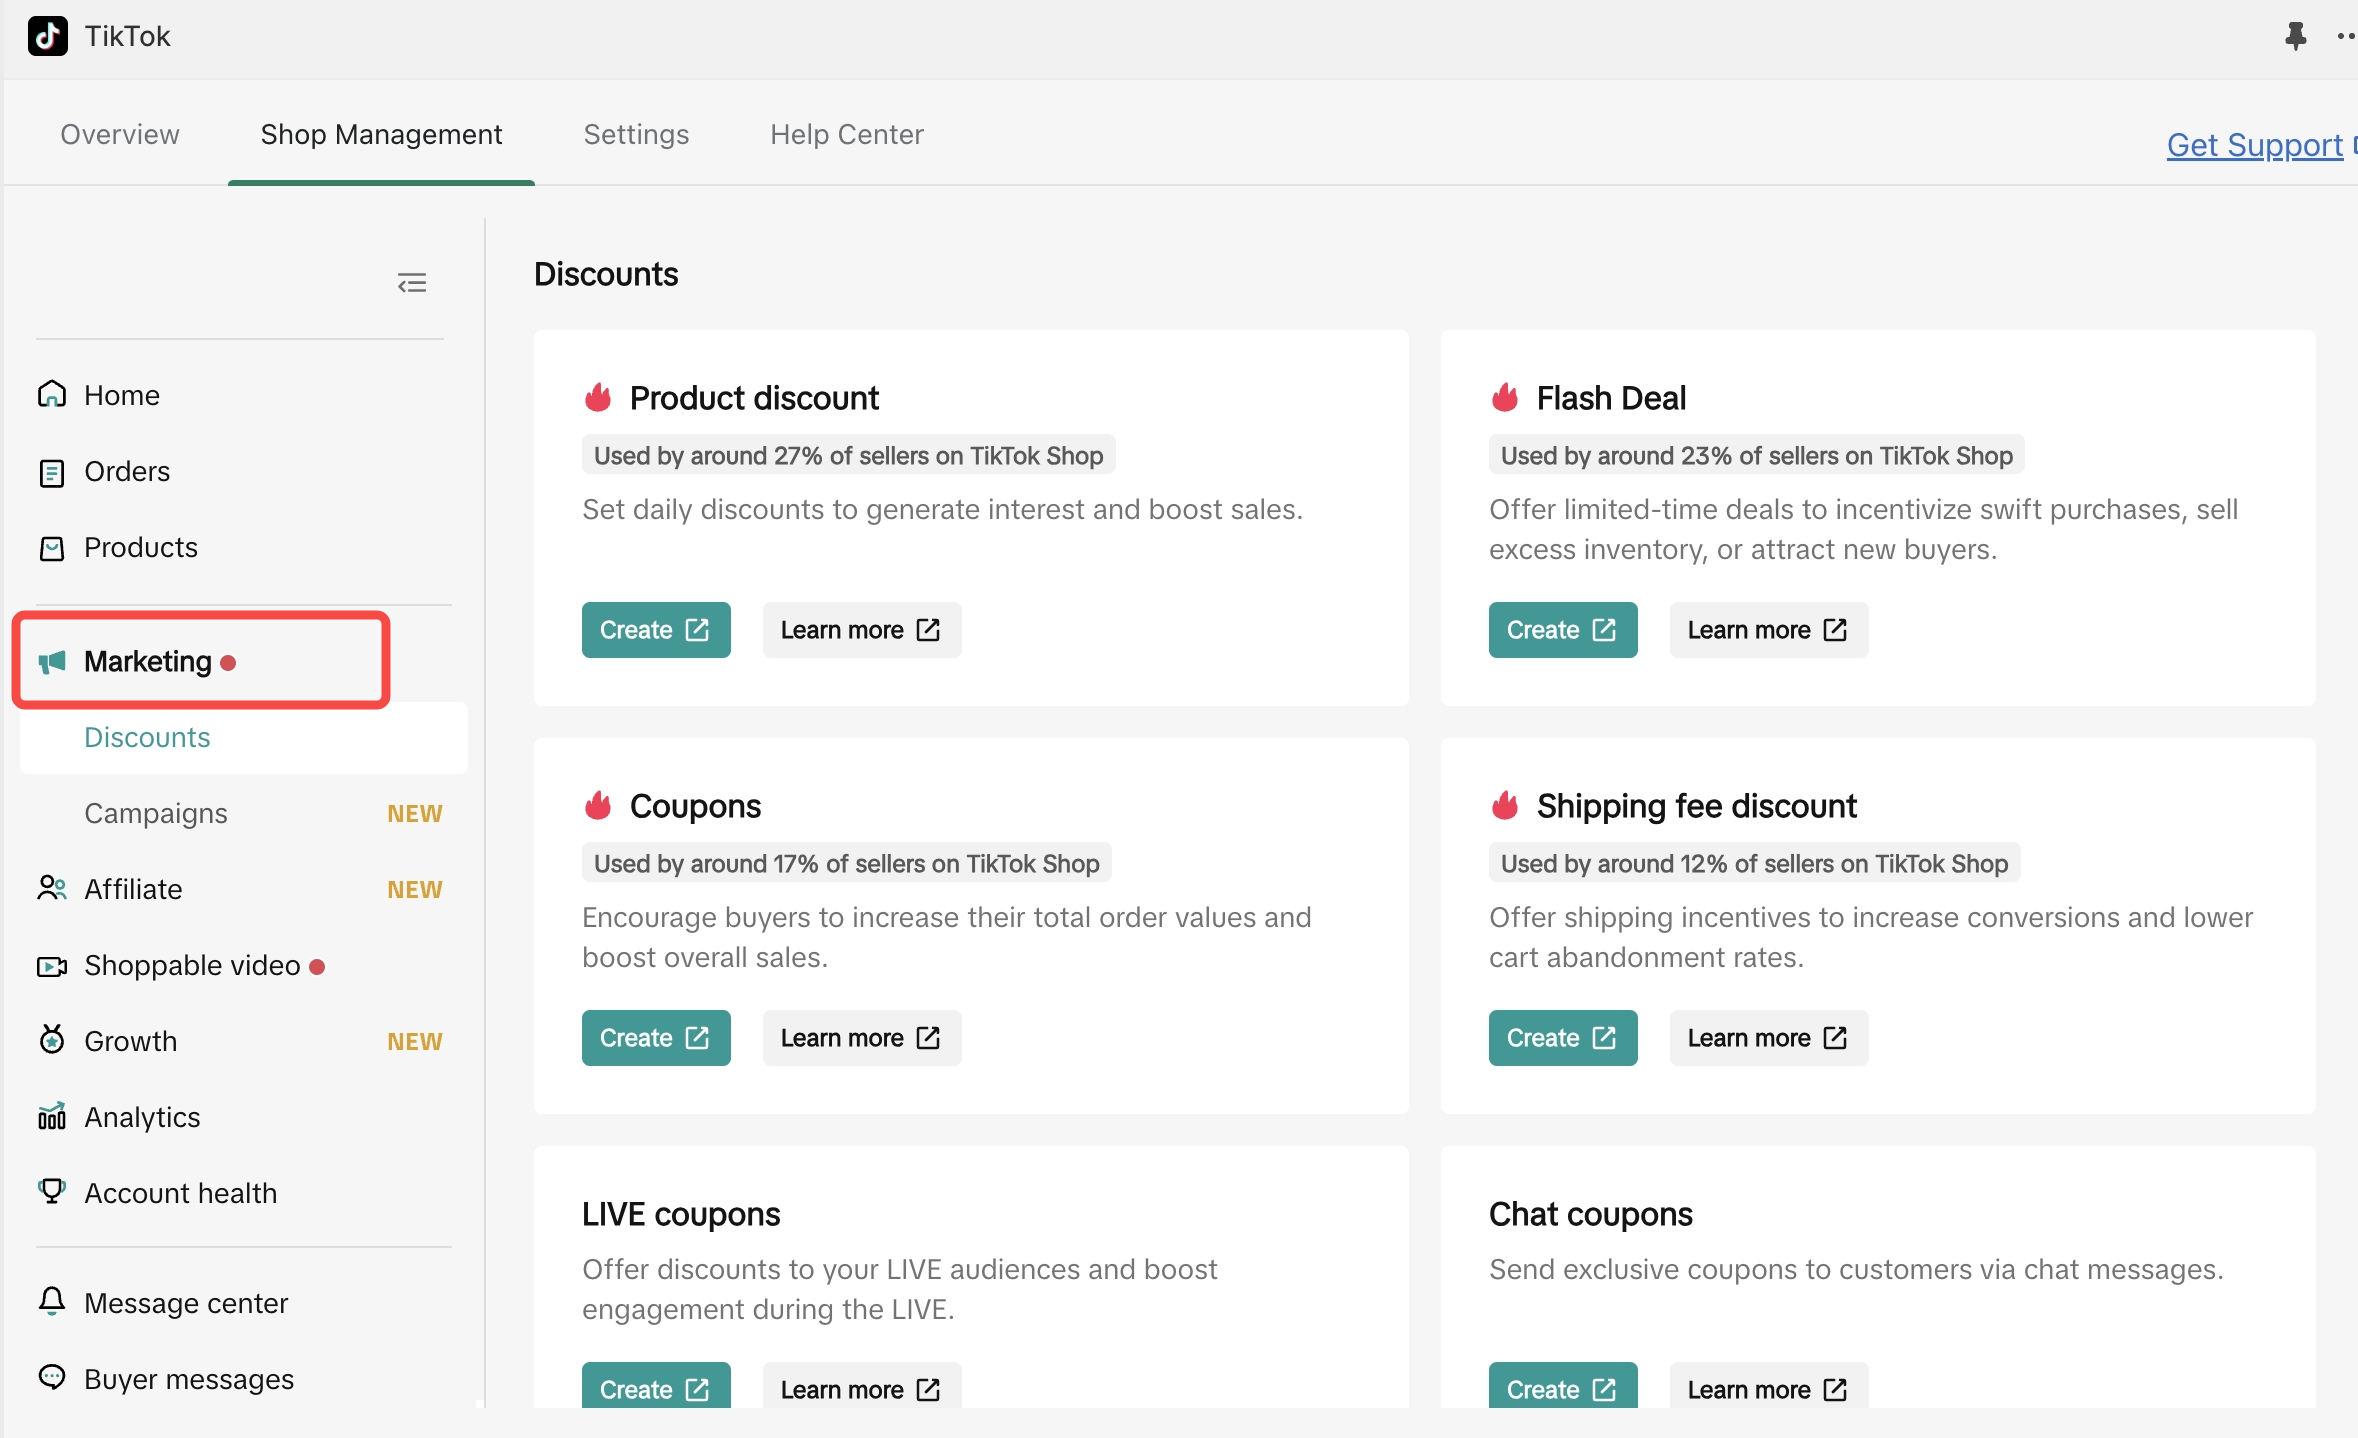Learn more about Shipping fee discount
The width and height of the screenshot is (2358, 1438).
[x=1769, y=1038]
